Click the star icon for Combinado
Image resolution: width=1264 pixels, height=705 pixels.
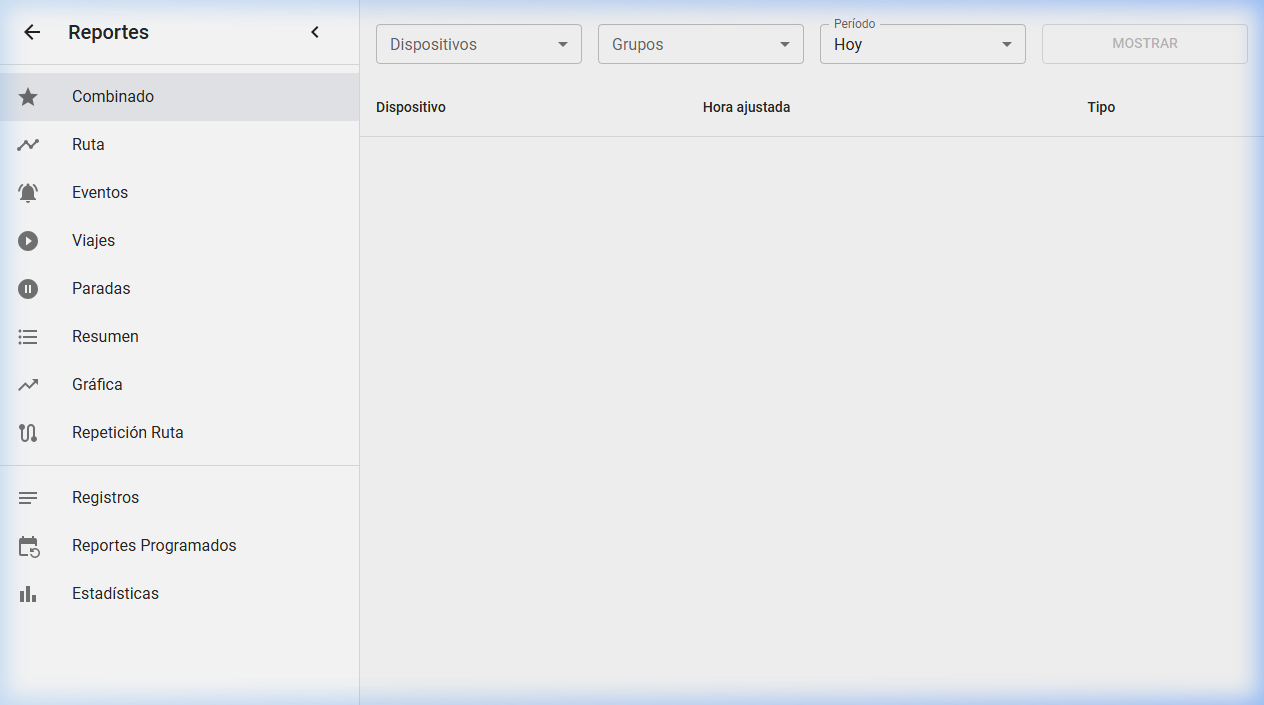pyautogui.click(x=28, y=97)
